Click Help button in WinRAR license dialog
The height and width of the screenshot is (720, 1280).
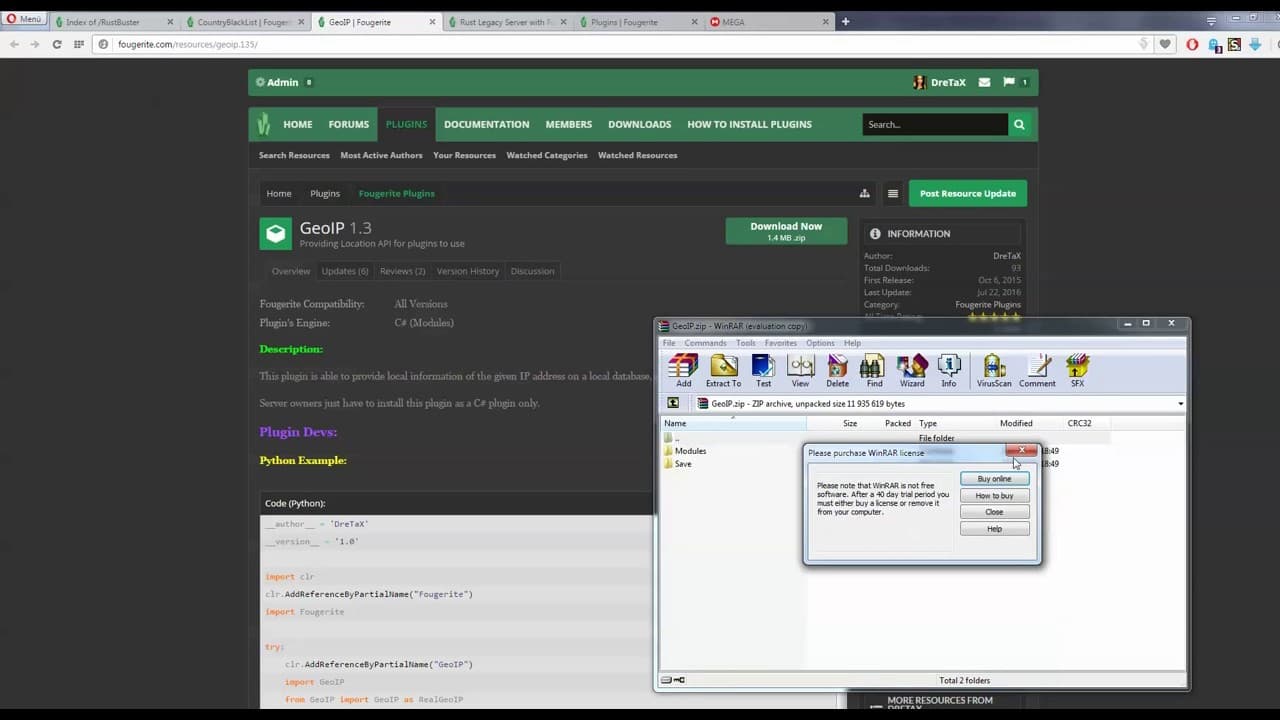(994, 529)
